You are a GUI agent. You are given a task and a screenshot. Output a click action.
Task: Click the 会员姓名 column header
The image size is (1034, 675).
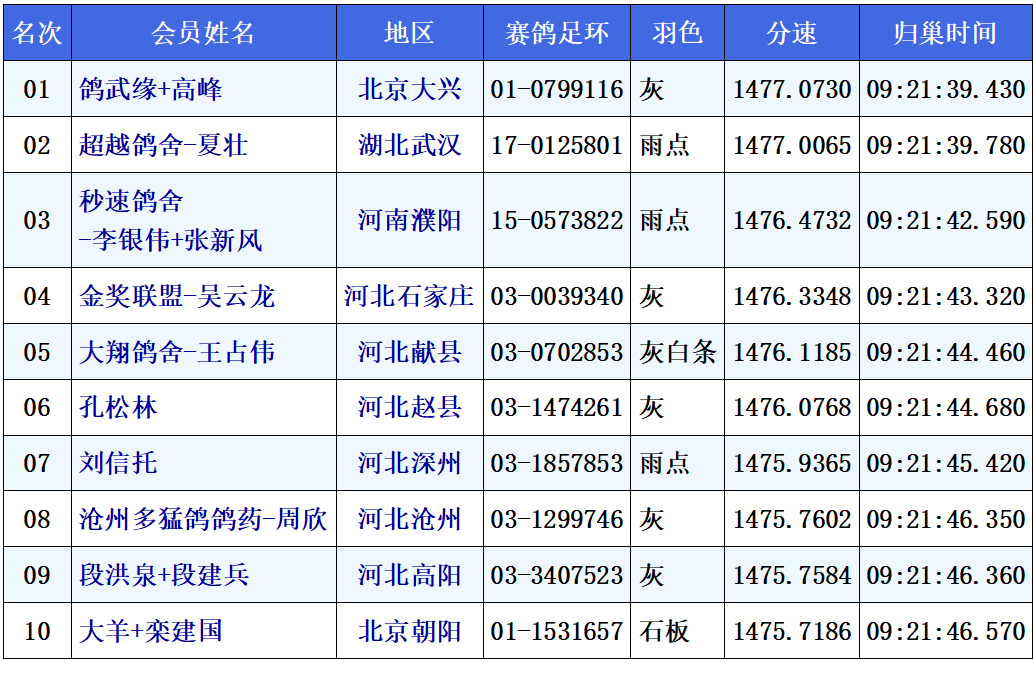coord(203,33)
